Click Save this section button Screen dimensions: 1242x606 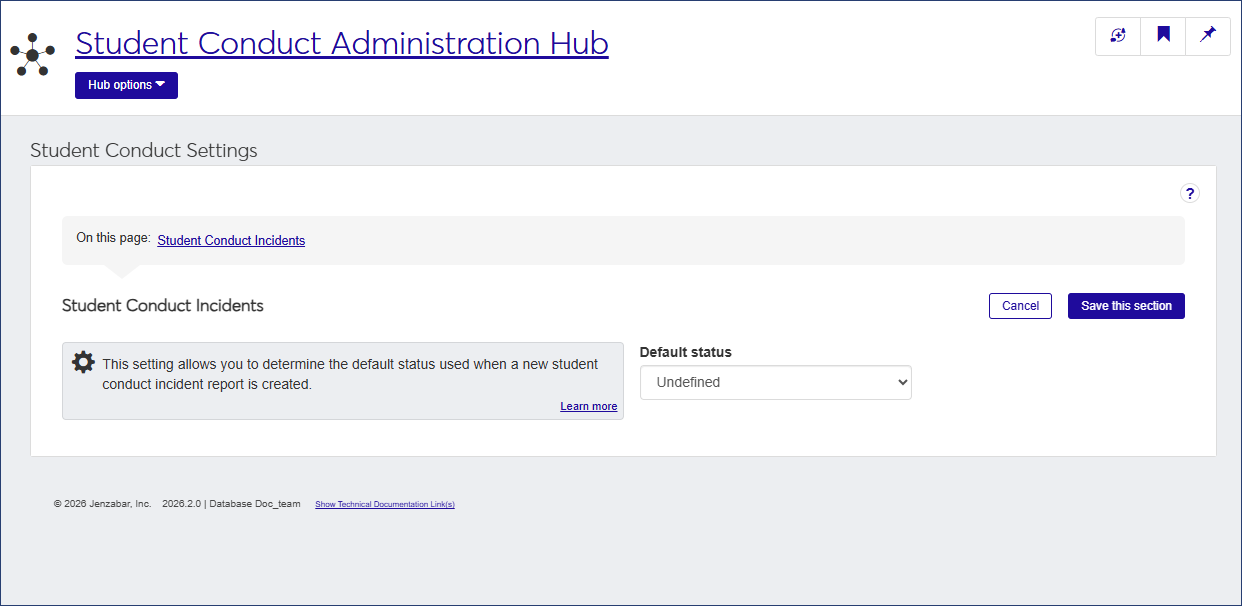pyautogui.click(x=1126, y=306)
